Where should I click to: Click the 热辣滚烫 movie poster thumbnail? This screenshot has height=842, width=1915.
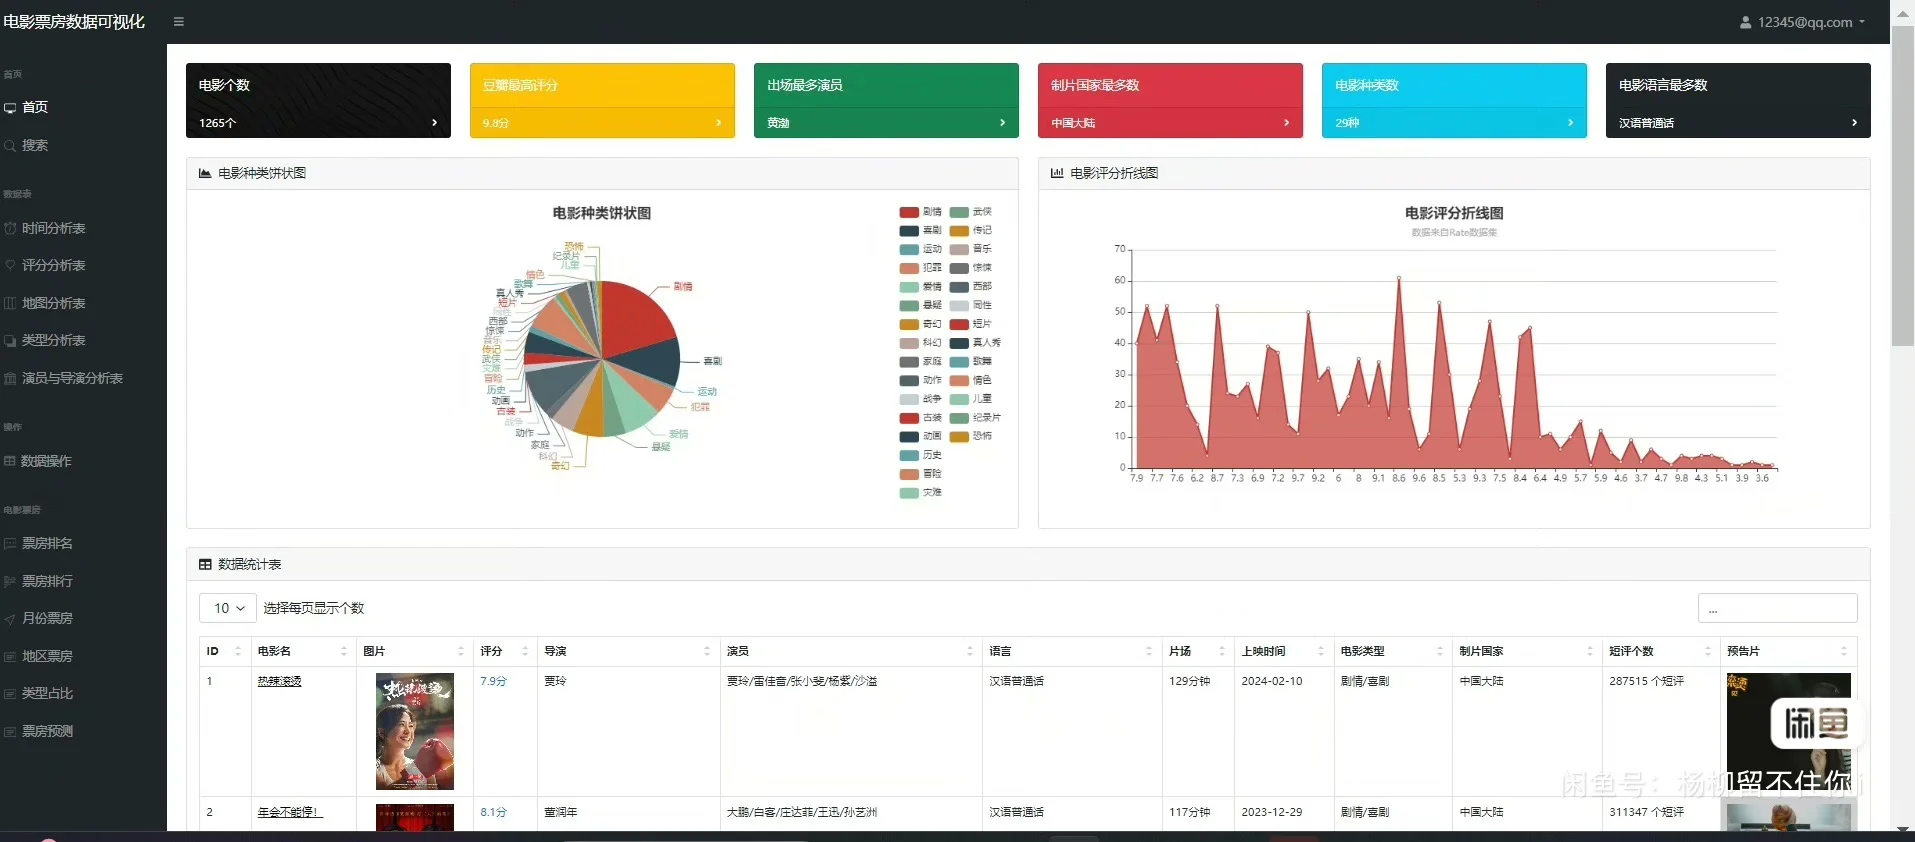tap(415, 731)
